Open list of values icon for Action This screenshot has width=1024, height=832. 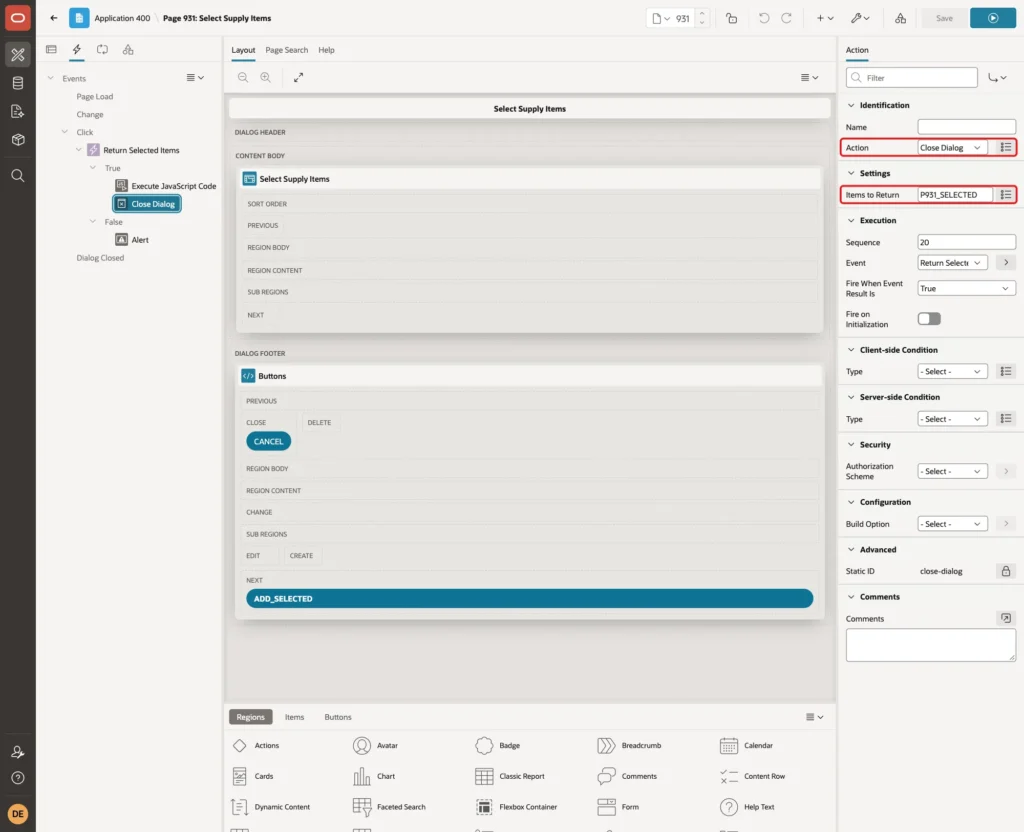(x=1006, y=148)
